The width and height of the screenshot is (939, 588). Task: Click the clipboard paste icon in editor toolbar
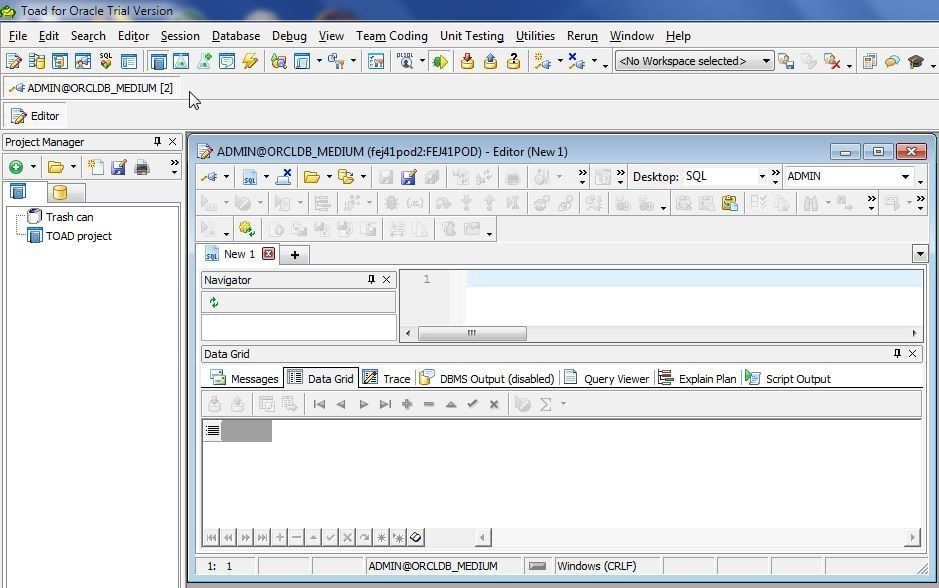click(x=729, y=203)
